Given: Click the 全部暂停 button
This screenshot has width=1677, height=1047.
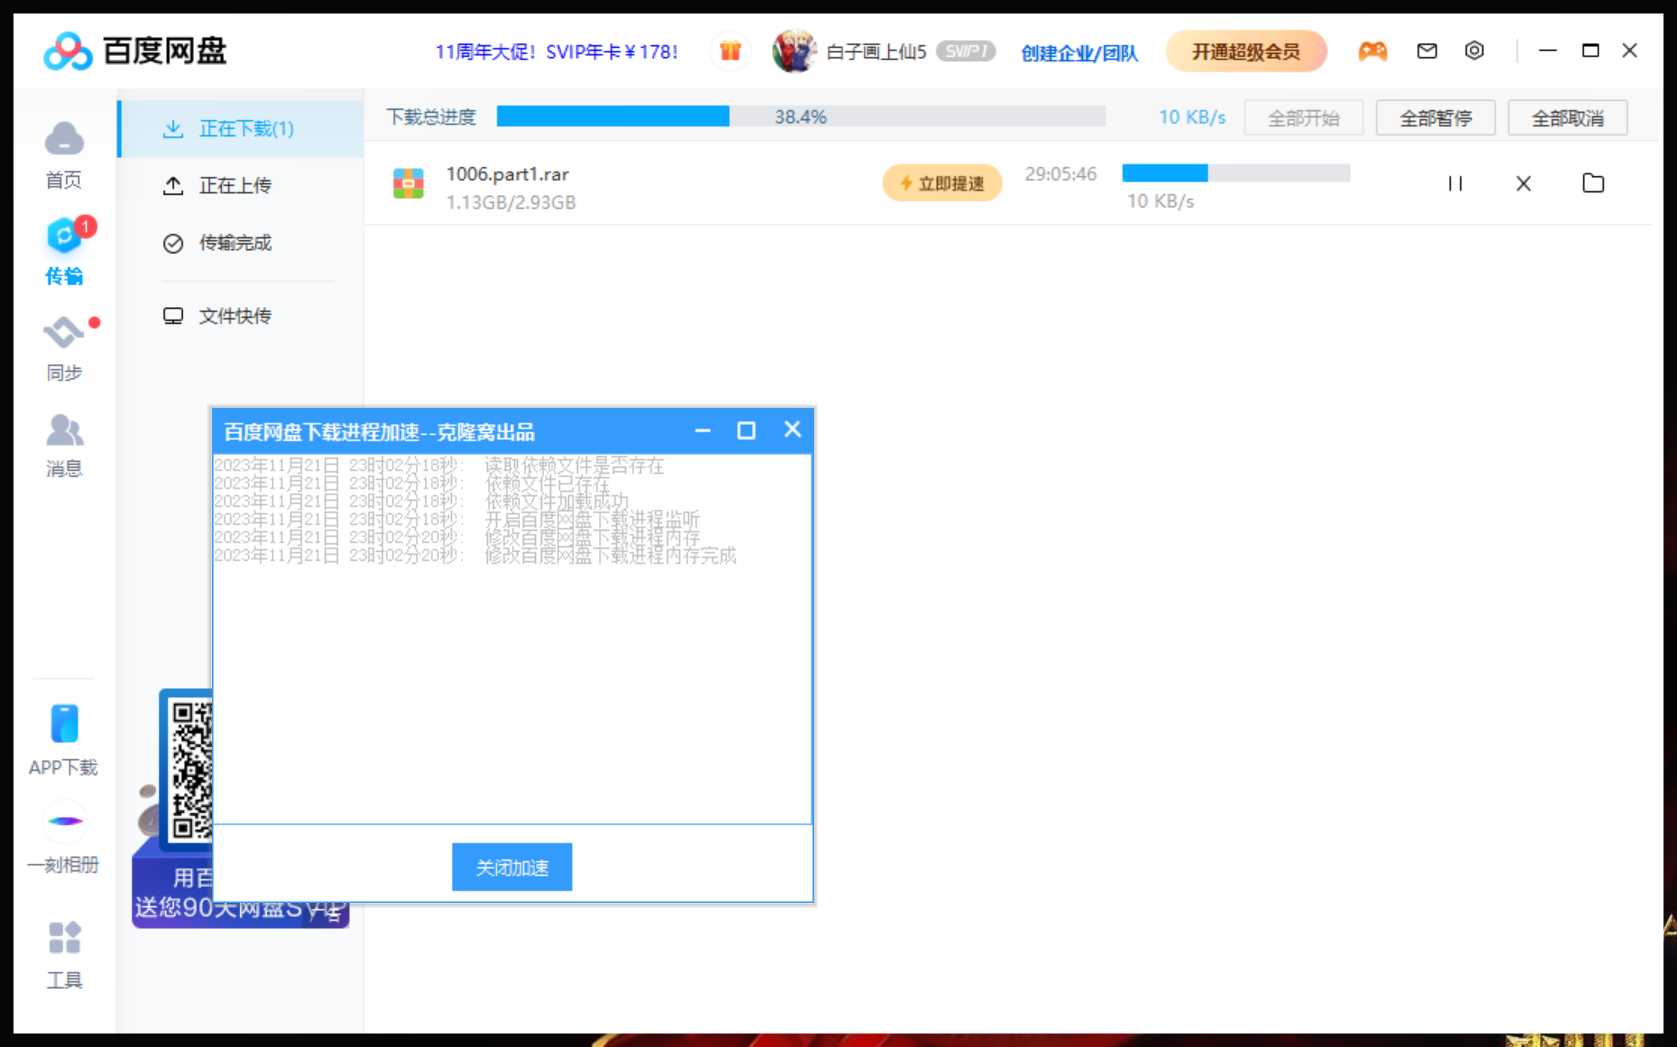Looking at the screenshot, I should [1436, 118].
